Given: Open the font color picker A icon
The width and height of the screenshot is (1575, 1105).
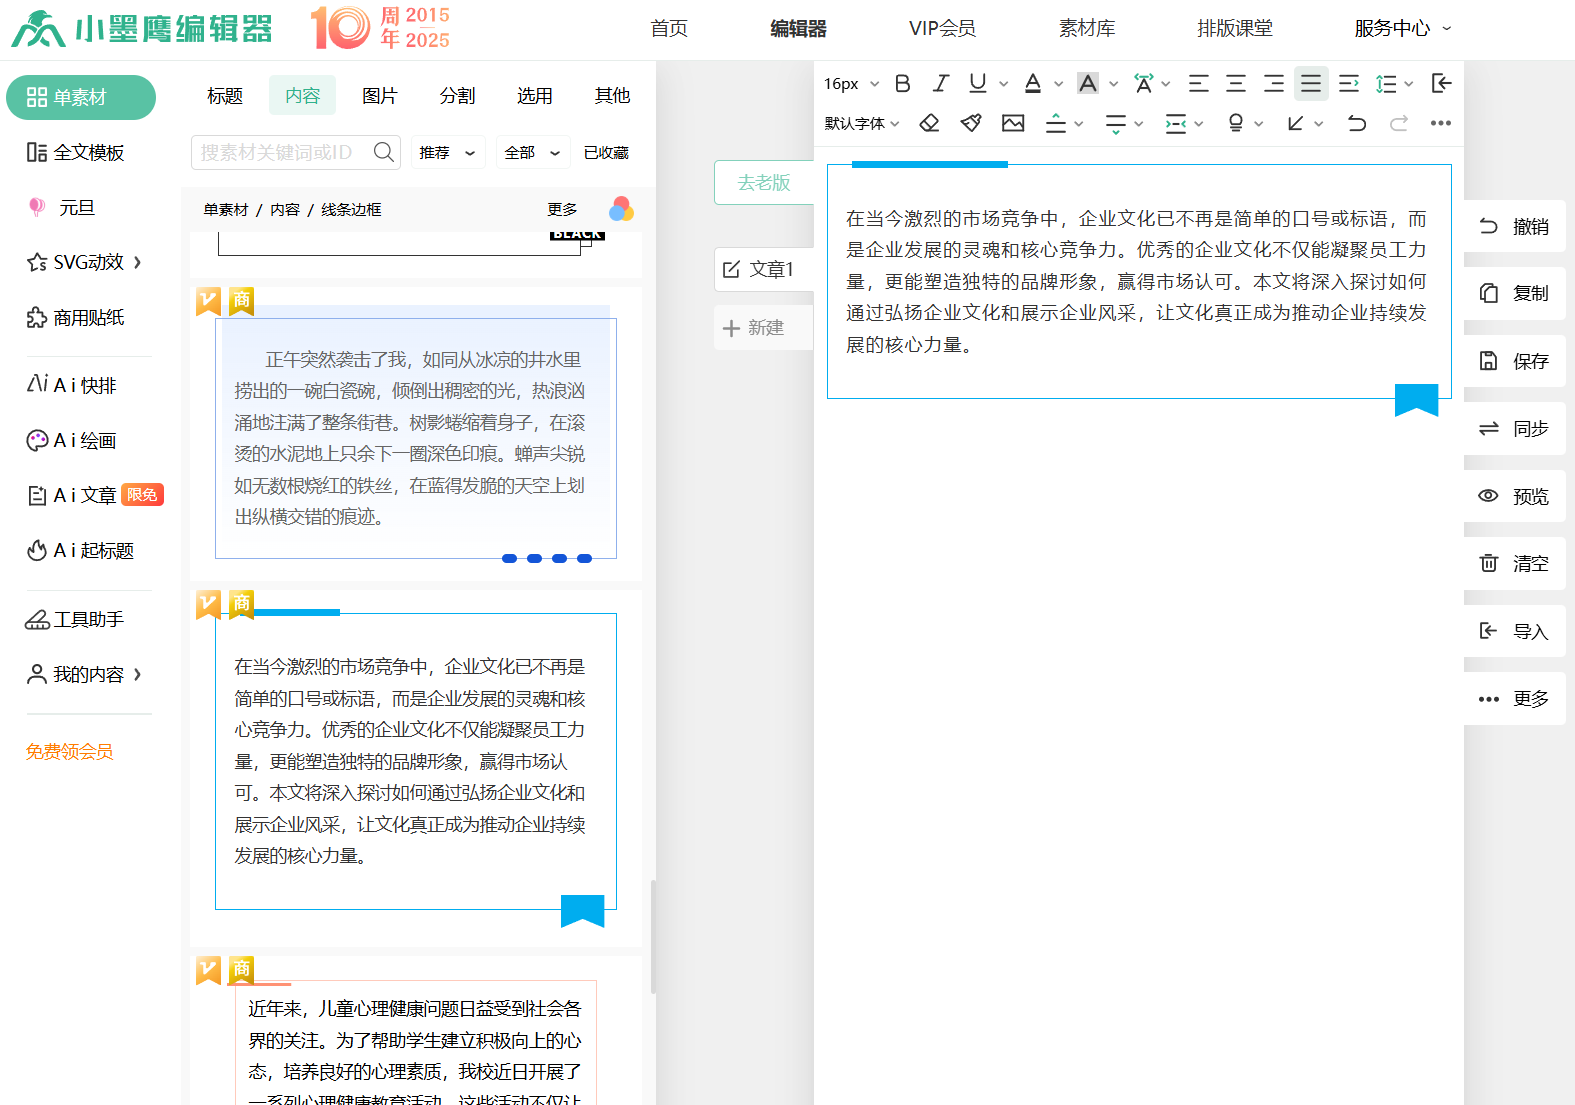Looking at the screenshot, I should point(1033,83).
